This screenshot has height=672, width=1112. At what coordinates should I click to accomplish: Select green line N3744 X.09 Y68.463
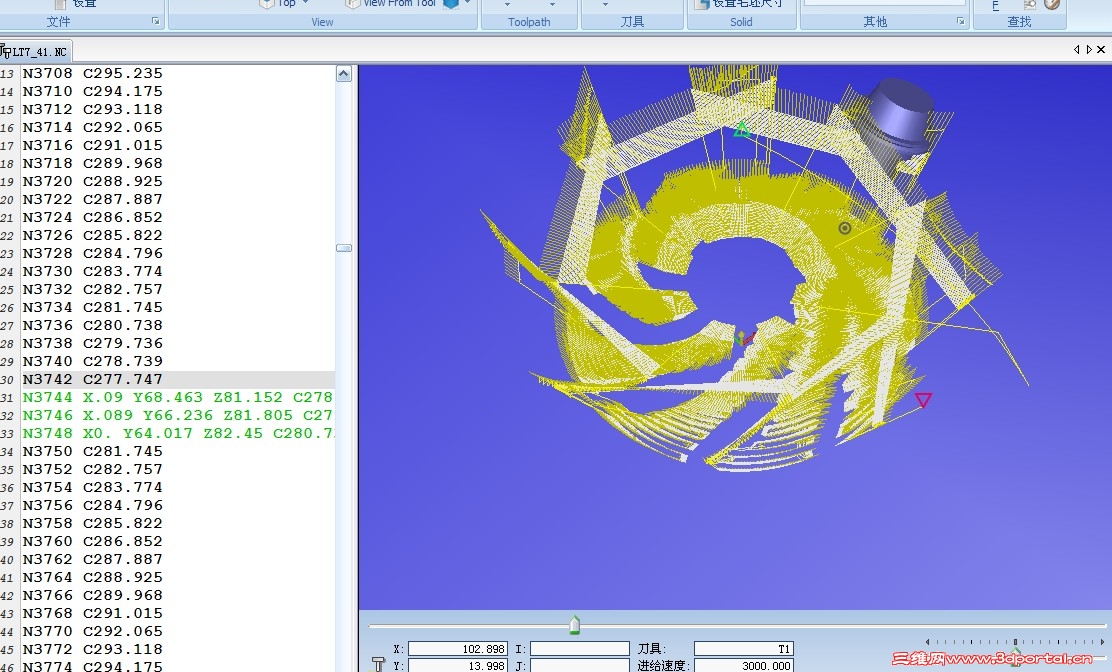(177, 398)
